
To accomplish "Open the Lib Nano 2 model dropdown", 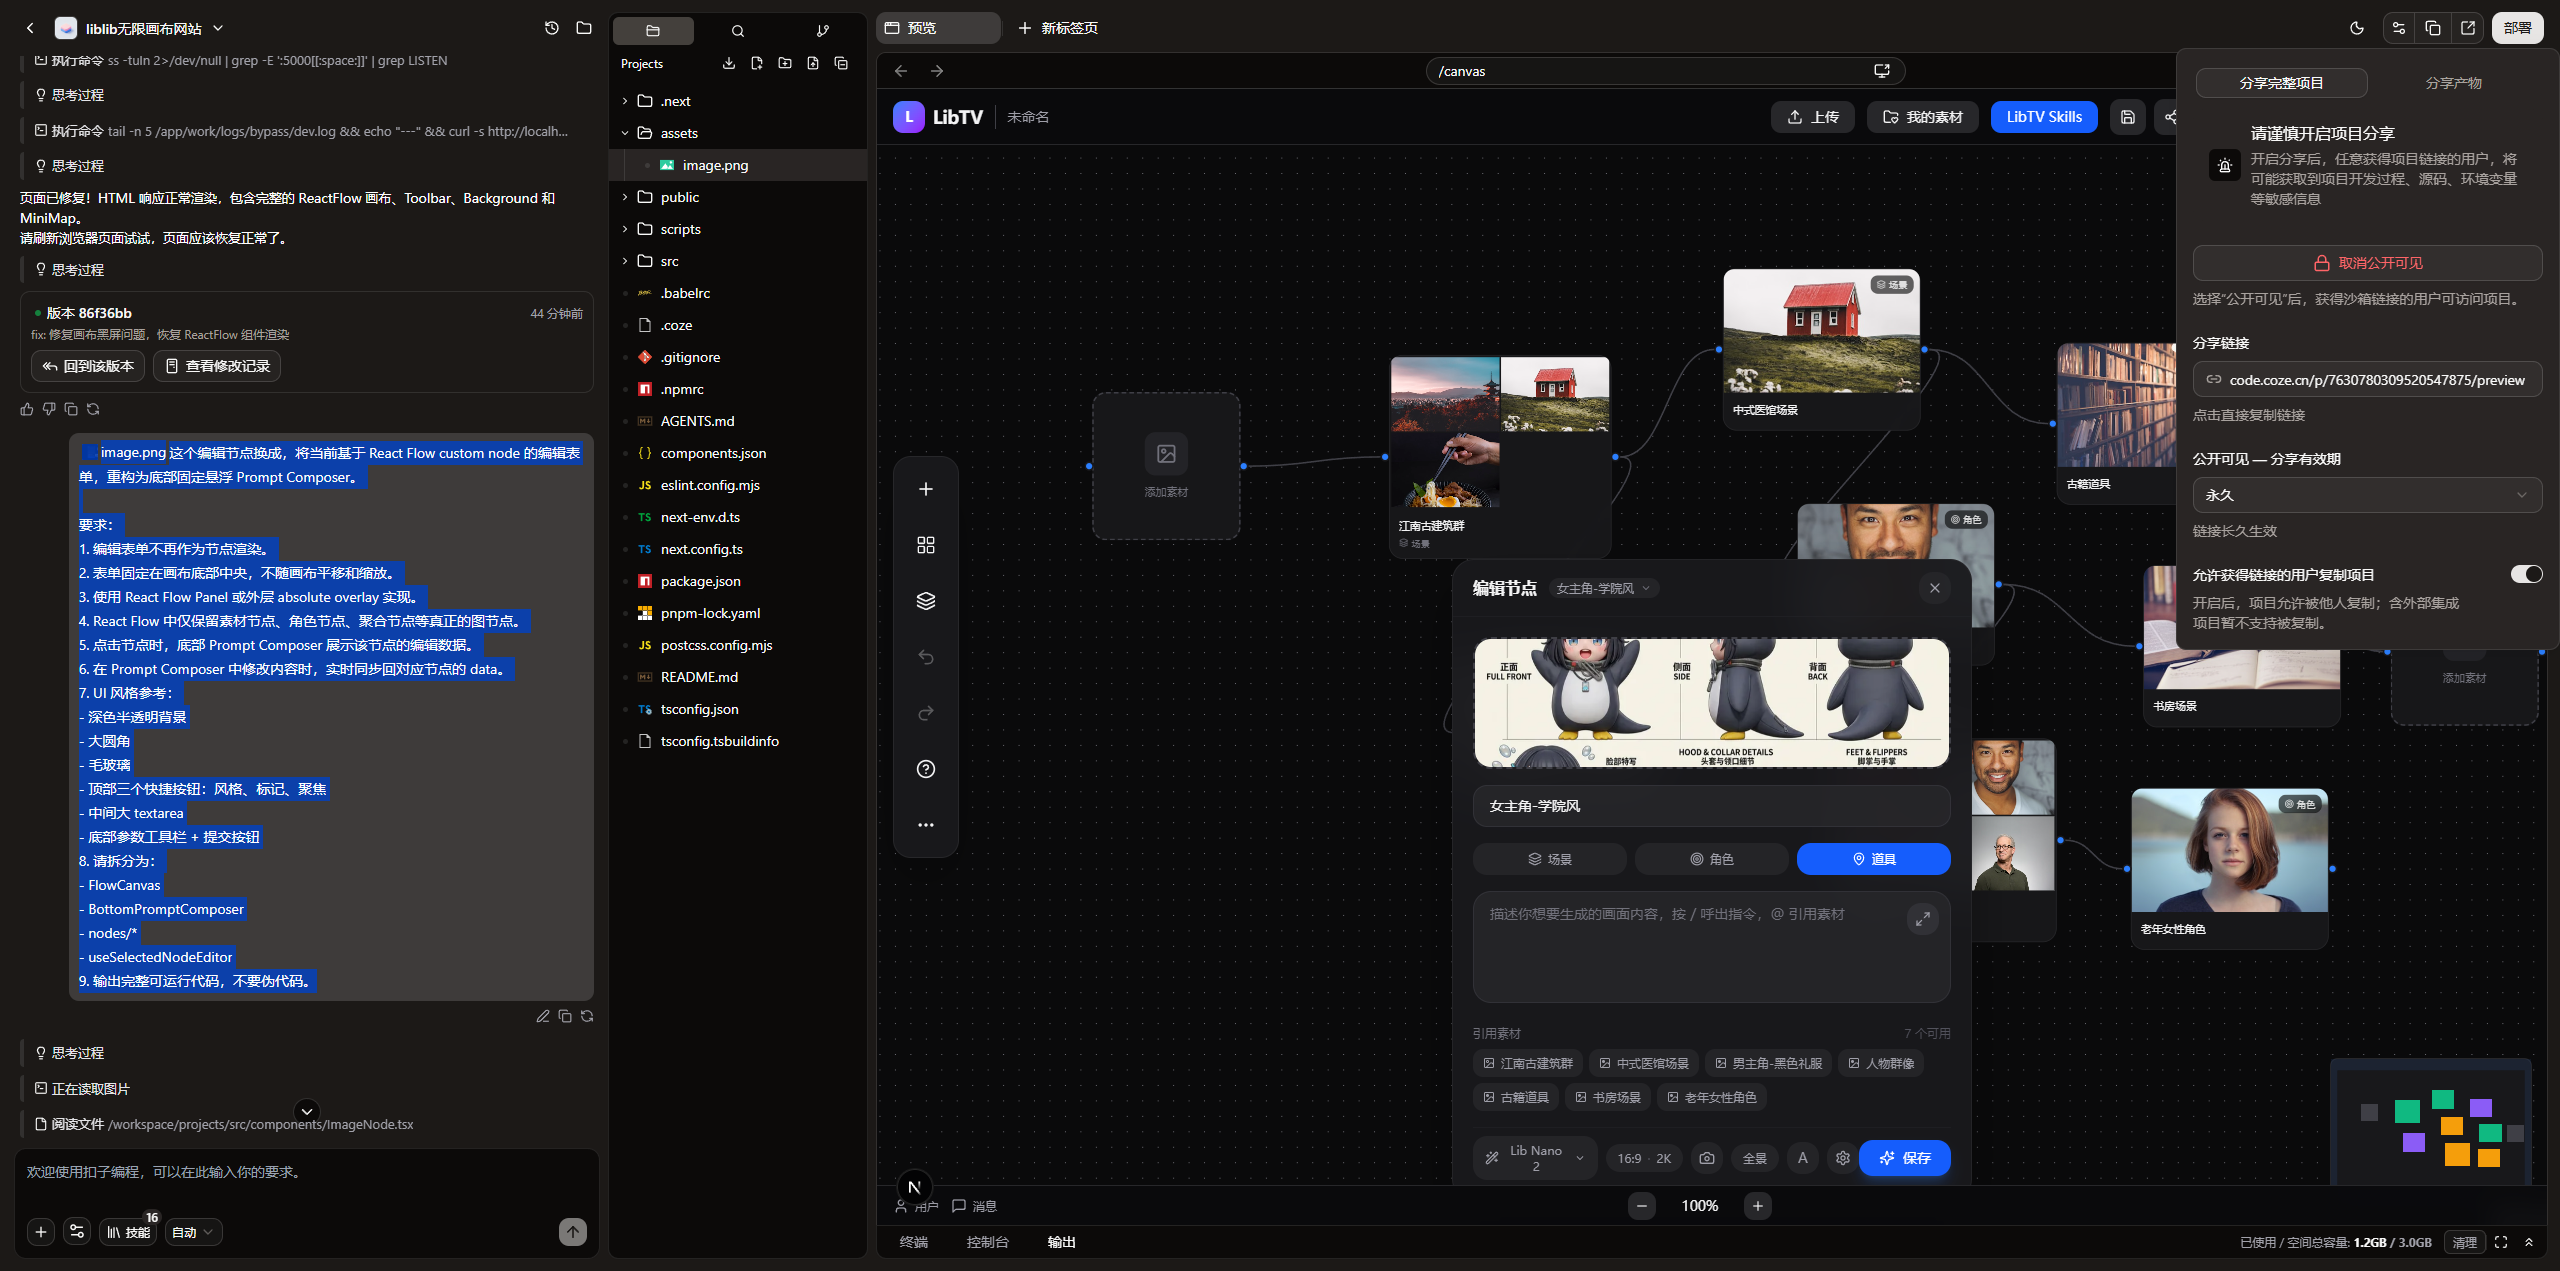I will [x=1535, y=1158].
